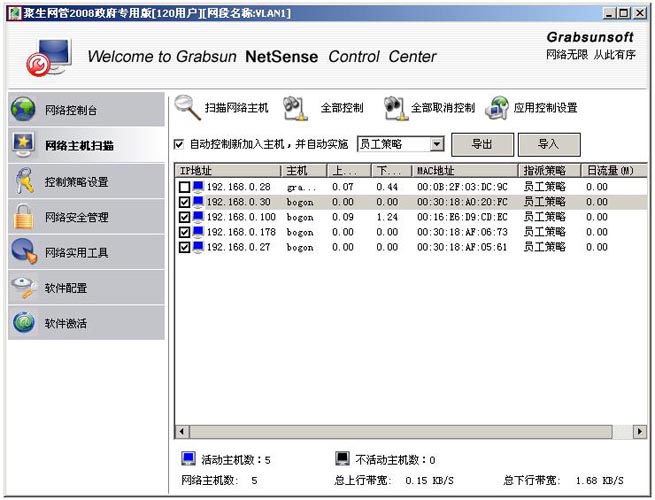Click the disc icon for 软件配置
The width and height of the screenshot is (655, 500).
click(24, 287)
